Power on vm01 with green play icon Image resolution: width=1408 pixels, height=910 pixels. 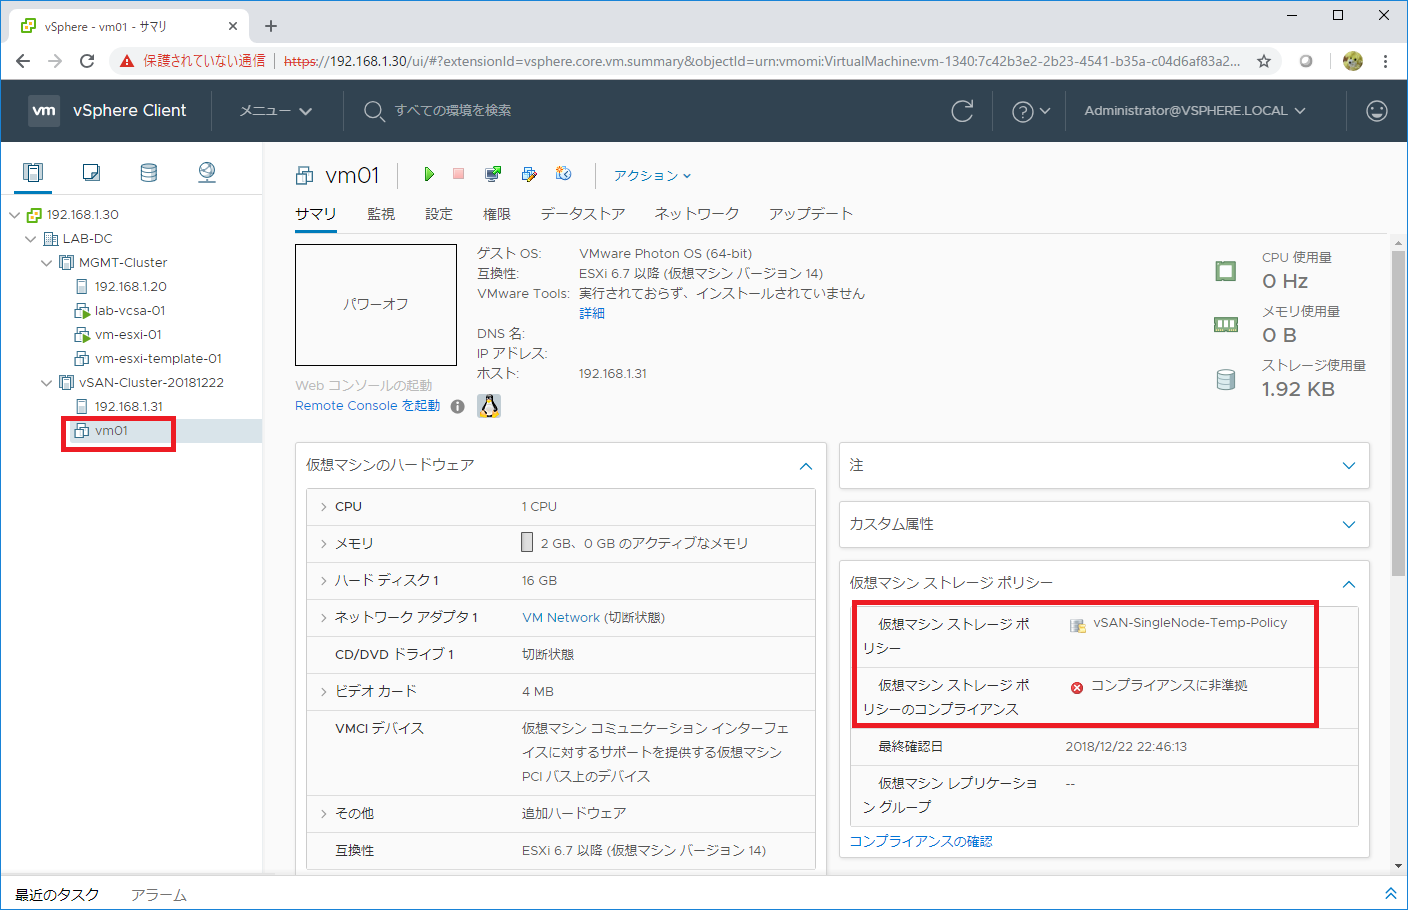(x=429, y=174)
